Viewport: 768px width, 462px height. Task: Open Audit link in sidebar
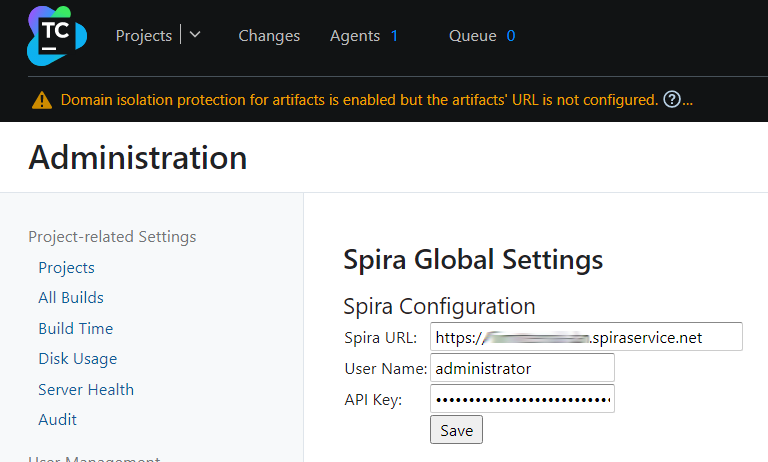click(57, 419)
